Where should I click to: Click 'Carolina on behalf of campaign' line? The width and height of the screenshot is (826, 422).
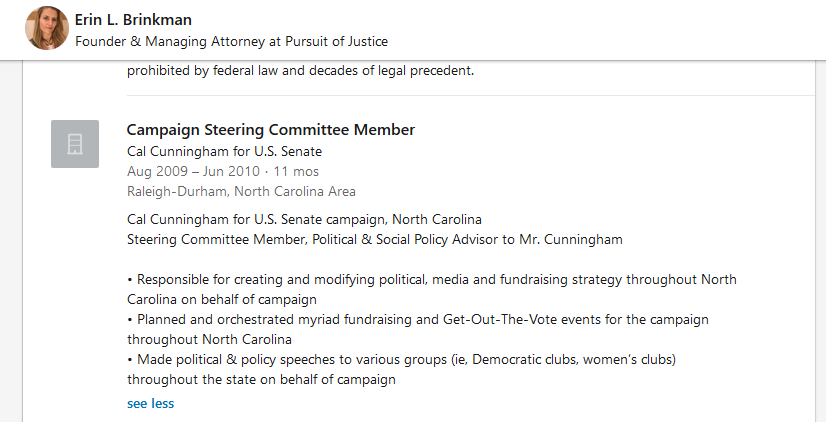coord(222,299)
